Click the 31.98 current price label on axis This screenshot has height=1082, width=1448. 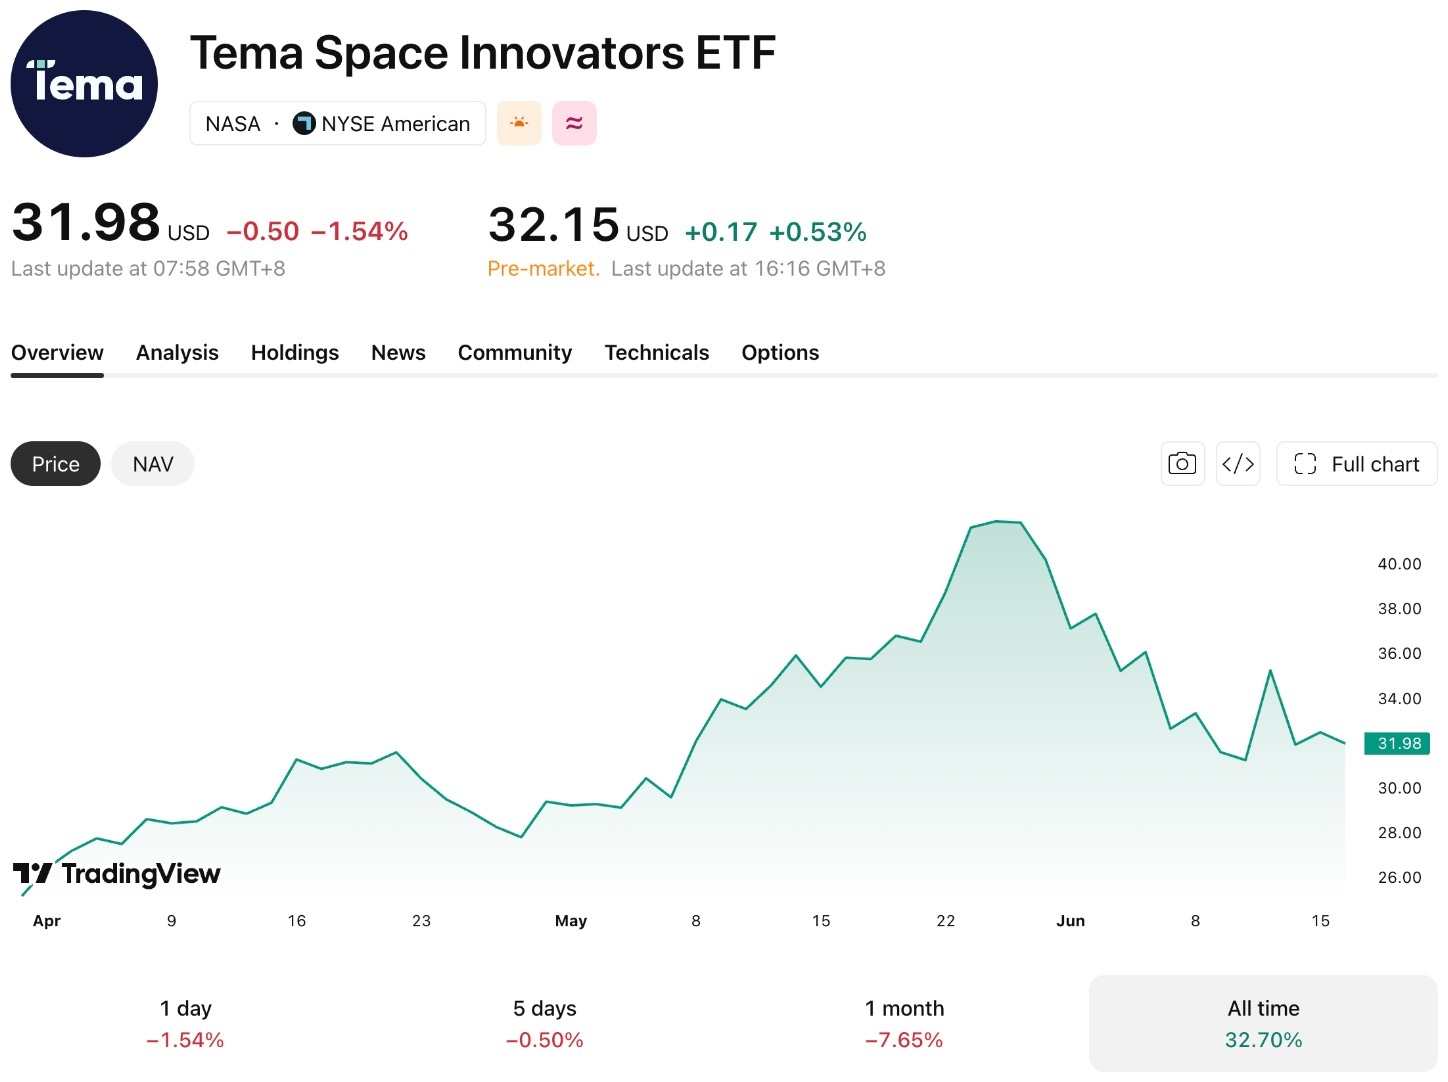tap(1398, 743)
